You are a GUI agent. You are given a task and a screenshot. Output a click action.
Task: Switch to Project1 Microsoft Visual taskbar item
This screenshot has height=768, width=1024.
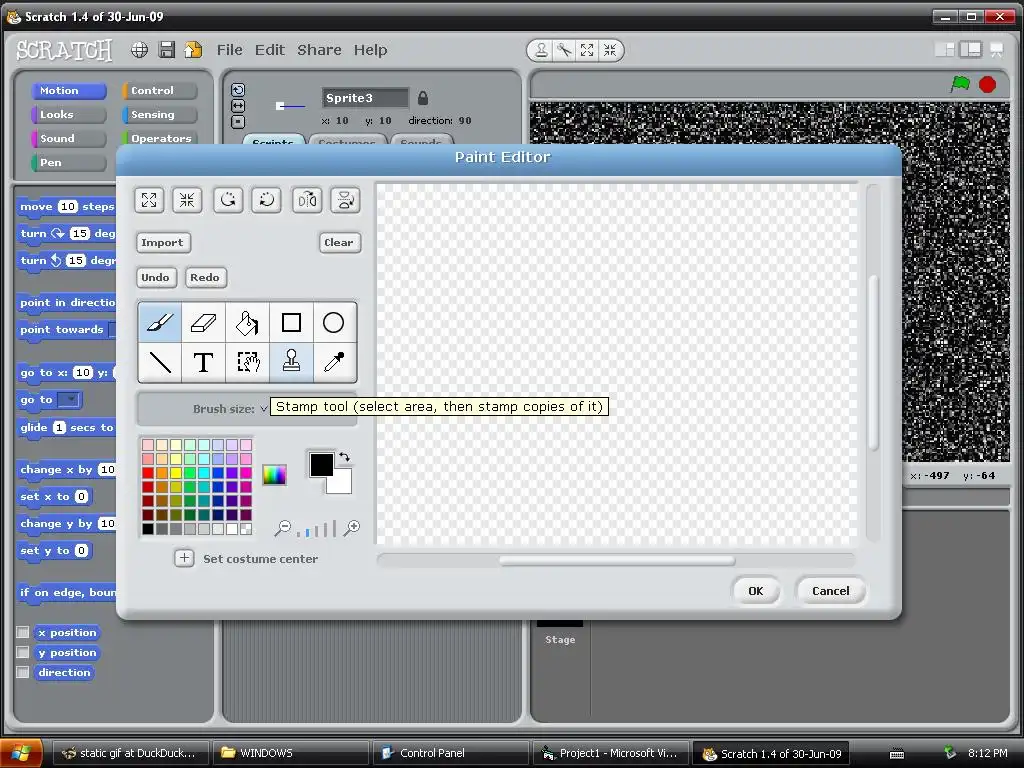coord(610,753)
